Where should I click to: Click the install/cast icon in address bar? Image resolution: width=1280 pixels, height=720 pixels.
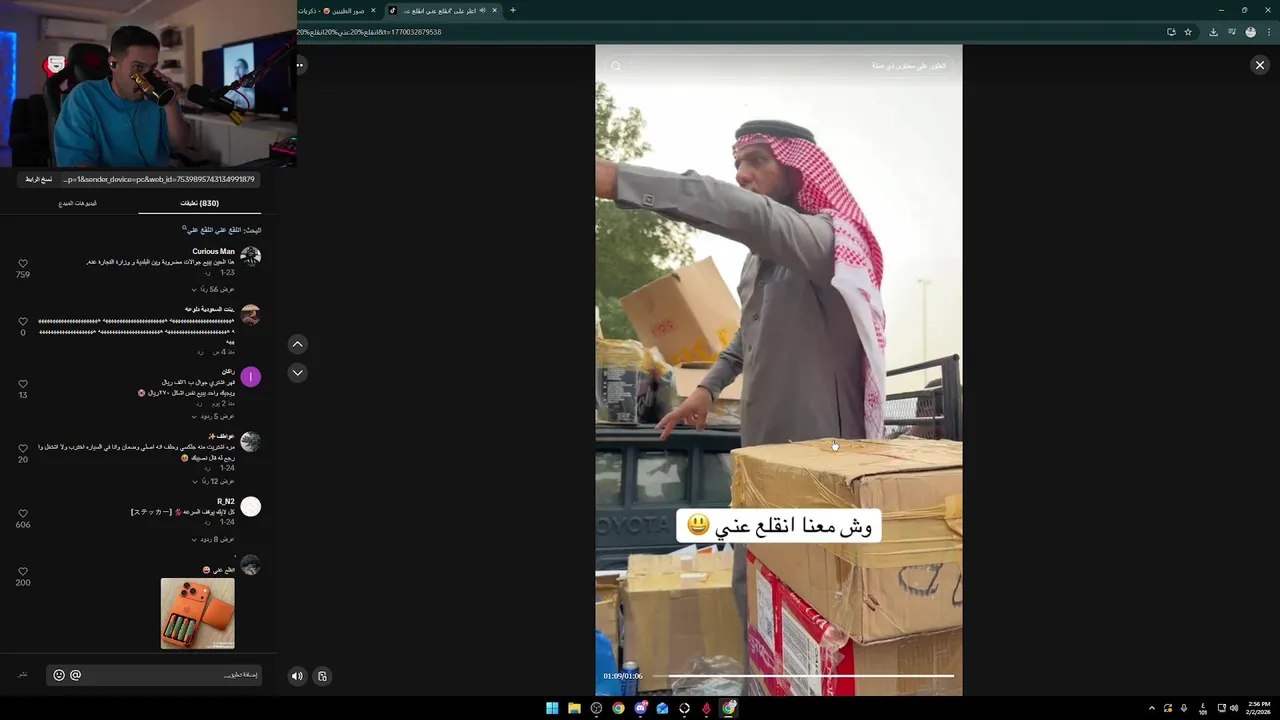coord(1171,32)
